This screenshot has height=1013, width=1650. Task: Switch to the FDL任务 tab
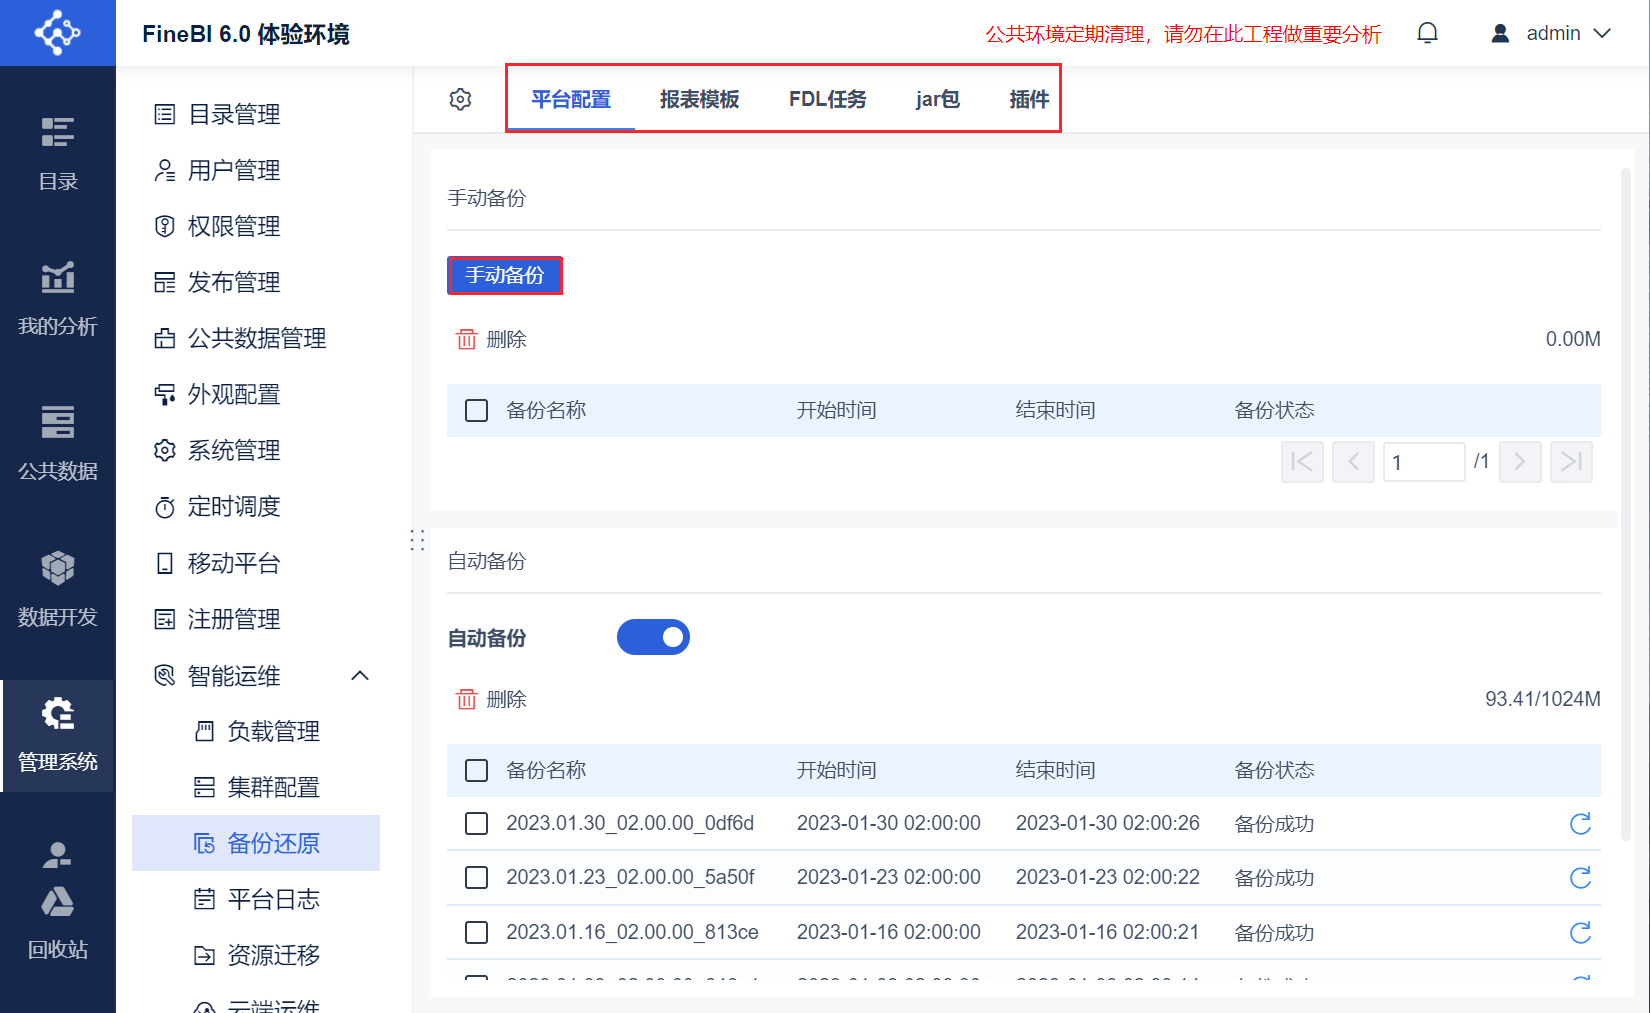tap(828, 99)
